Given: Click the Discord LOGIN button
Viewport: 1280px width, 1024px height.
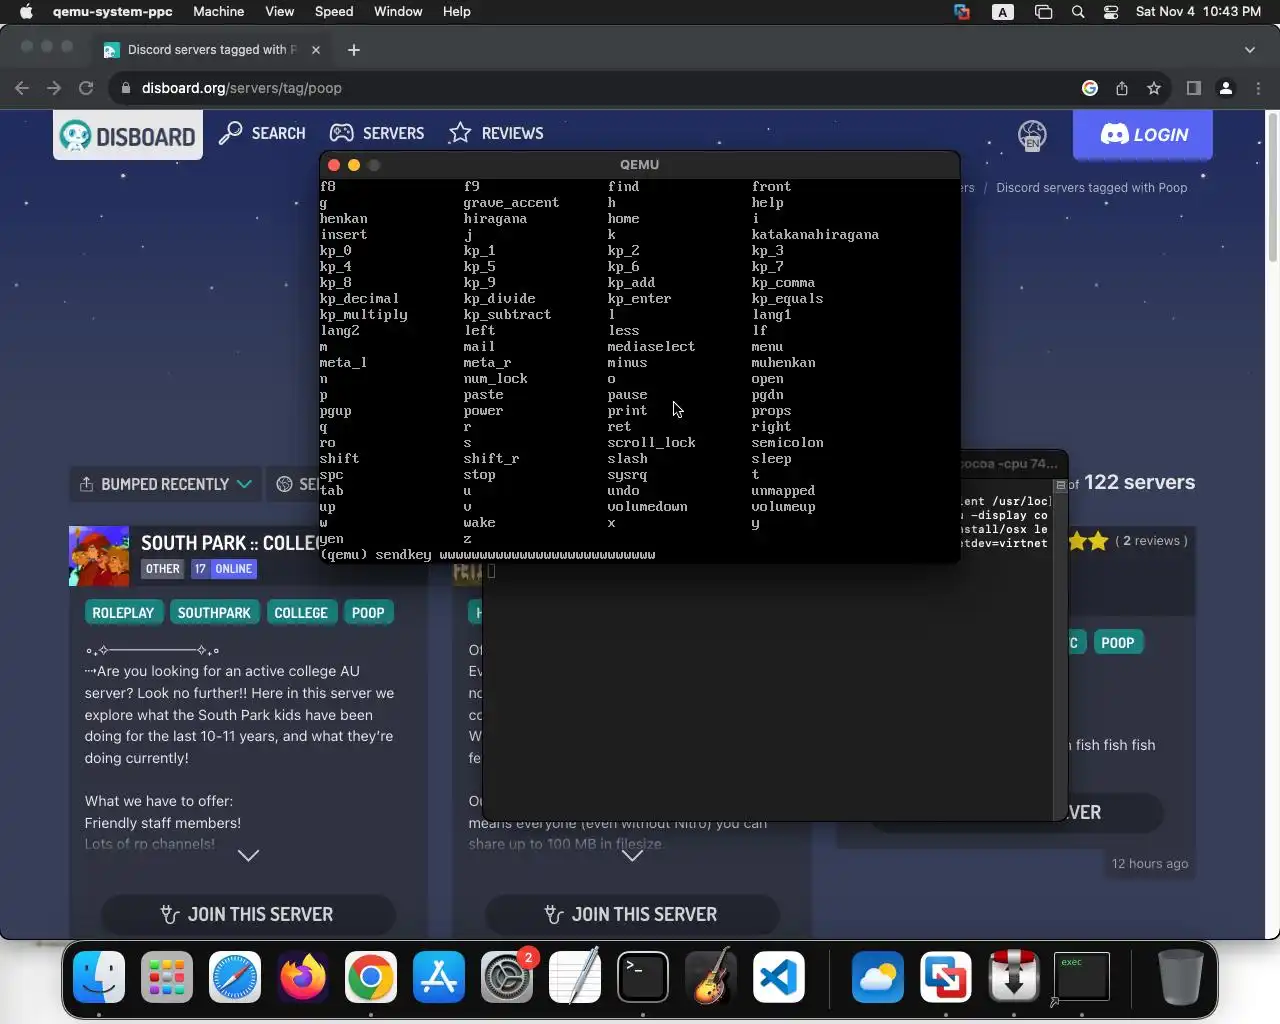Looking at the screenshot, I should (1143, 135).
